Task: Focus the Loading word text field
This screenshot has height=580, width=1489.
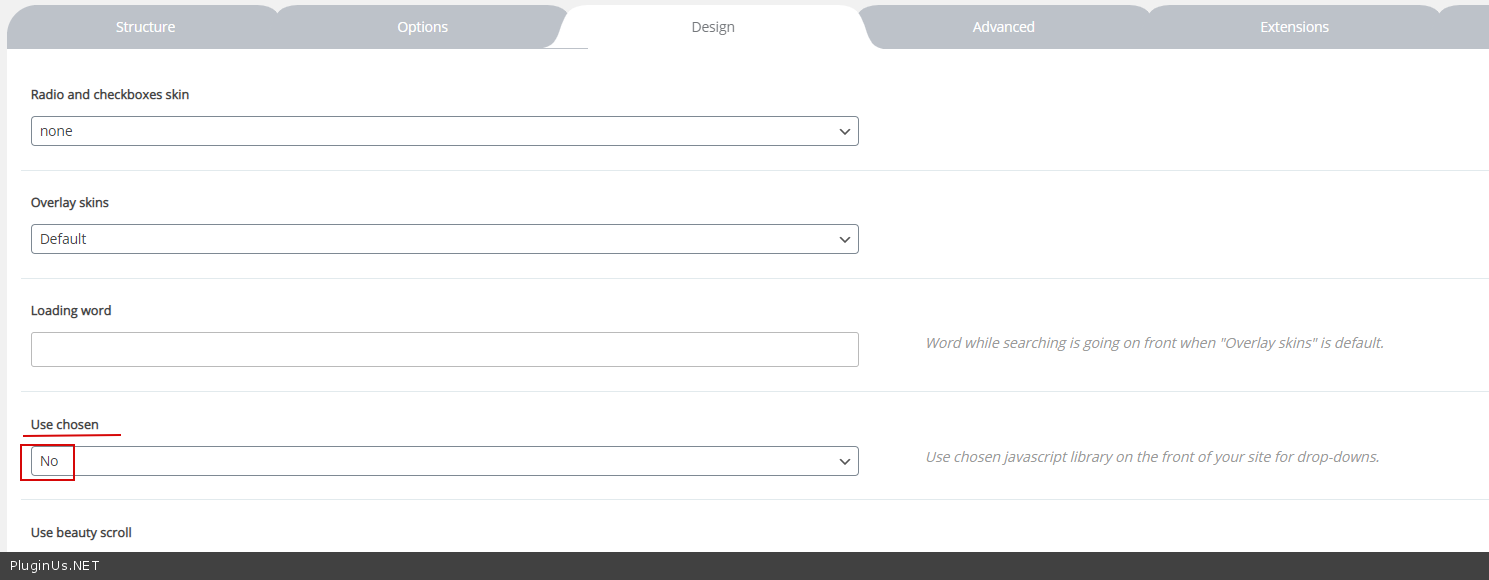Action: point(444,349)
